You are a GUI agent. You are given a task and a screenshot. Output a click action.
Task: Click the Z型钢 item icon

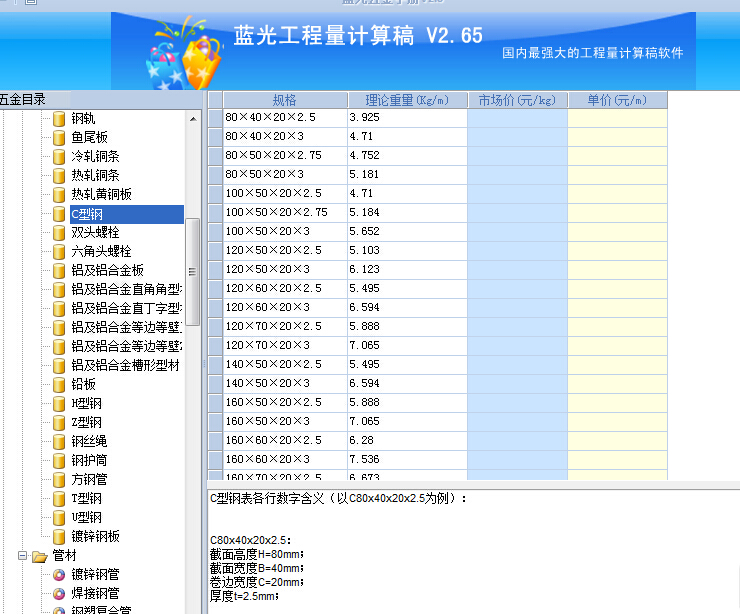[59, 422]
